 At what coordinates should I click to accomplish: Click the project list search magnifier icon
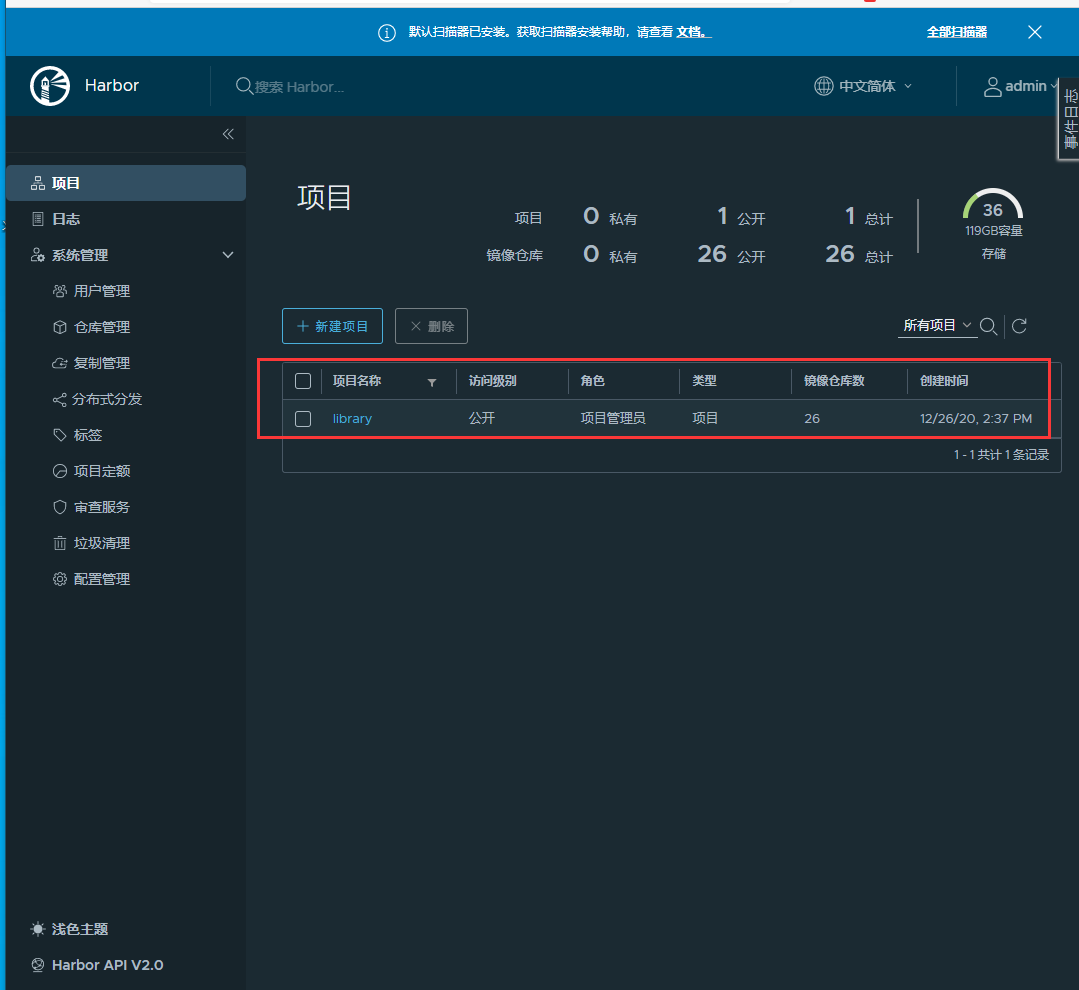pyautogui.click(x=988, y=326)
